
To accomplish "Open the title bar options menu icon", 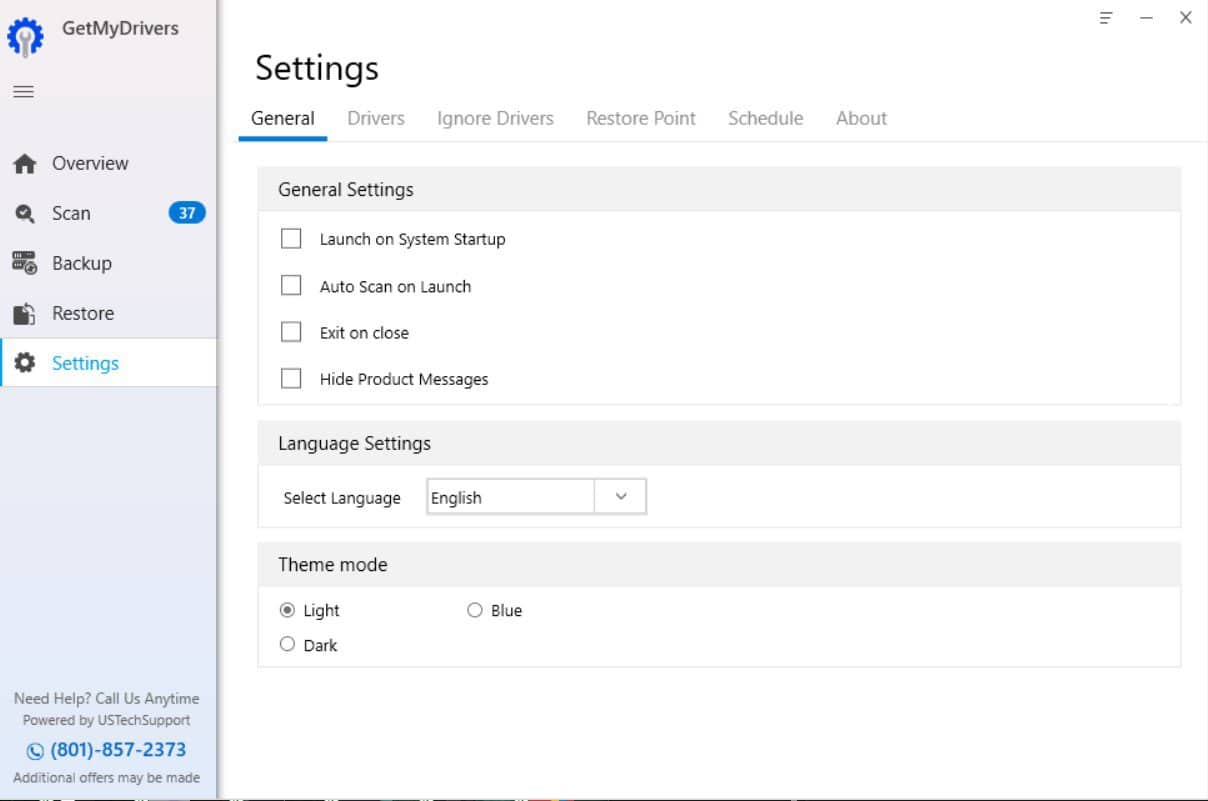I will [x=1106, y=18].
